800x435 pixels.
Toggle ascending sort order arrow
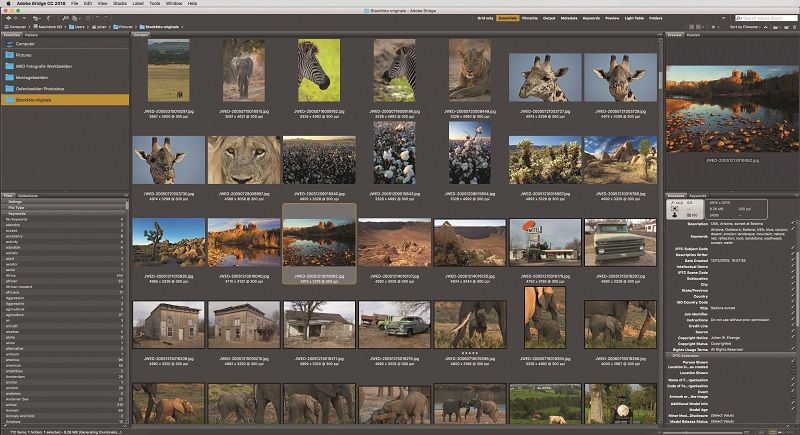coord(765,27)
